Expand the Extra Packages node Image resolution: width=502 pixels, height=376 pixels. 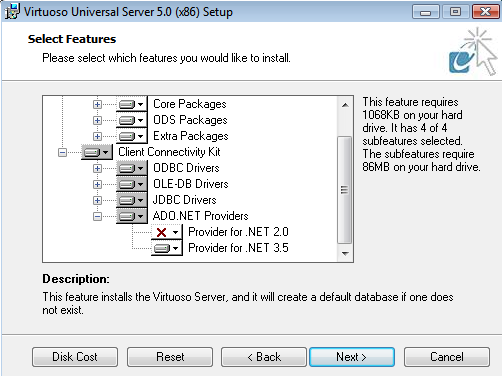tap(97, 136)
